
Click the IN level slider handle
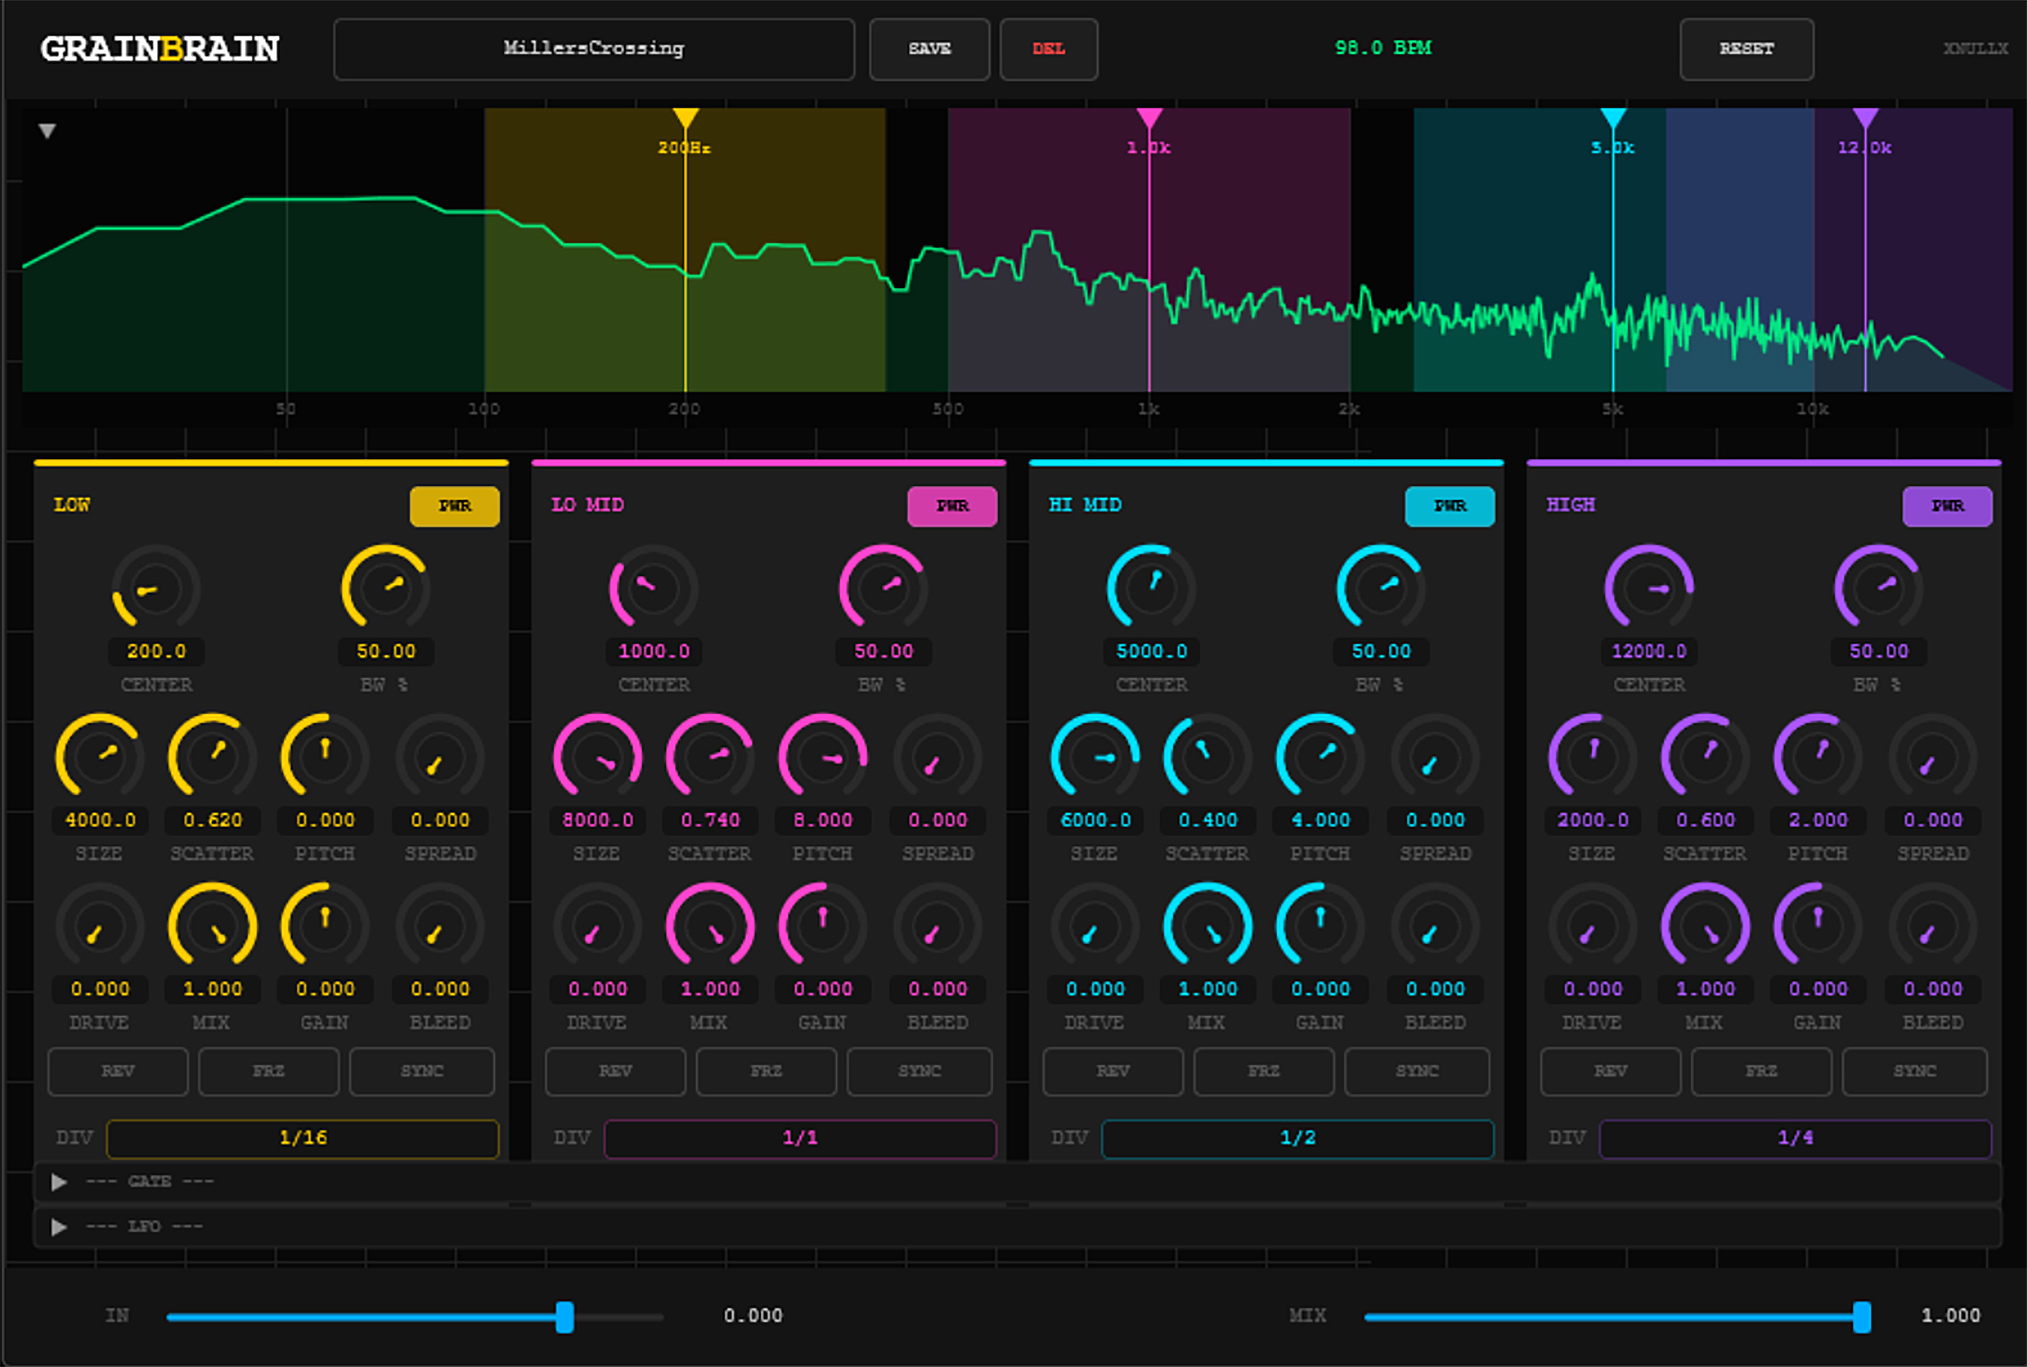pyautogui.click(x=565, y=1317)
